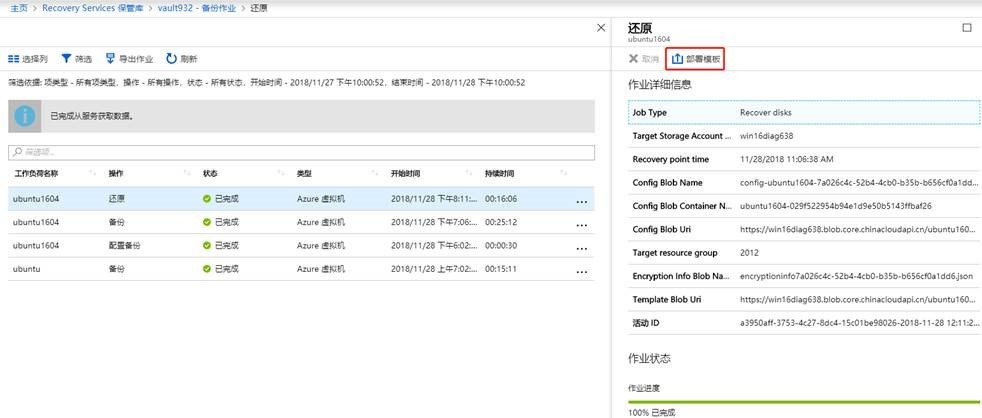Maximize the 还原 restore panel
The image size is (982, 418).
966,28
